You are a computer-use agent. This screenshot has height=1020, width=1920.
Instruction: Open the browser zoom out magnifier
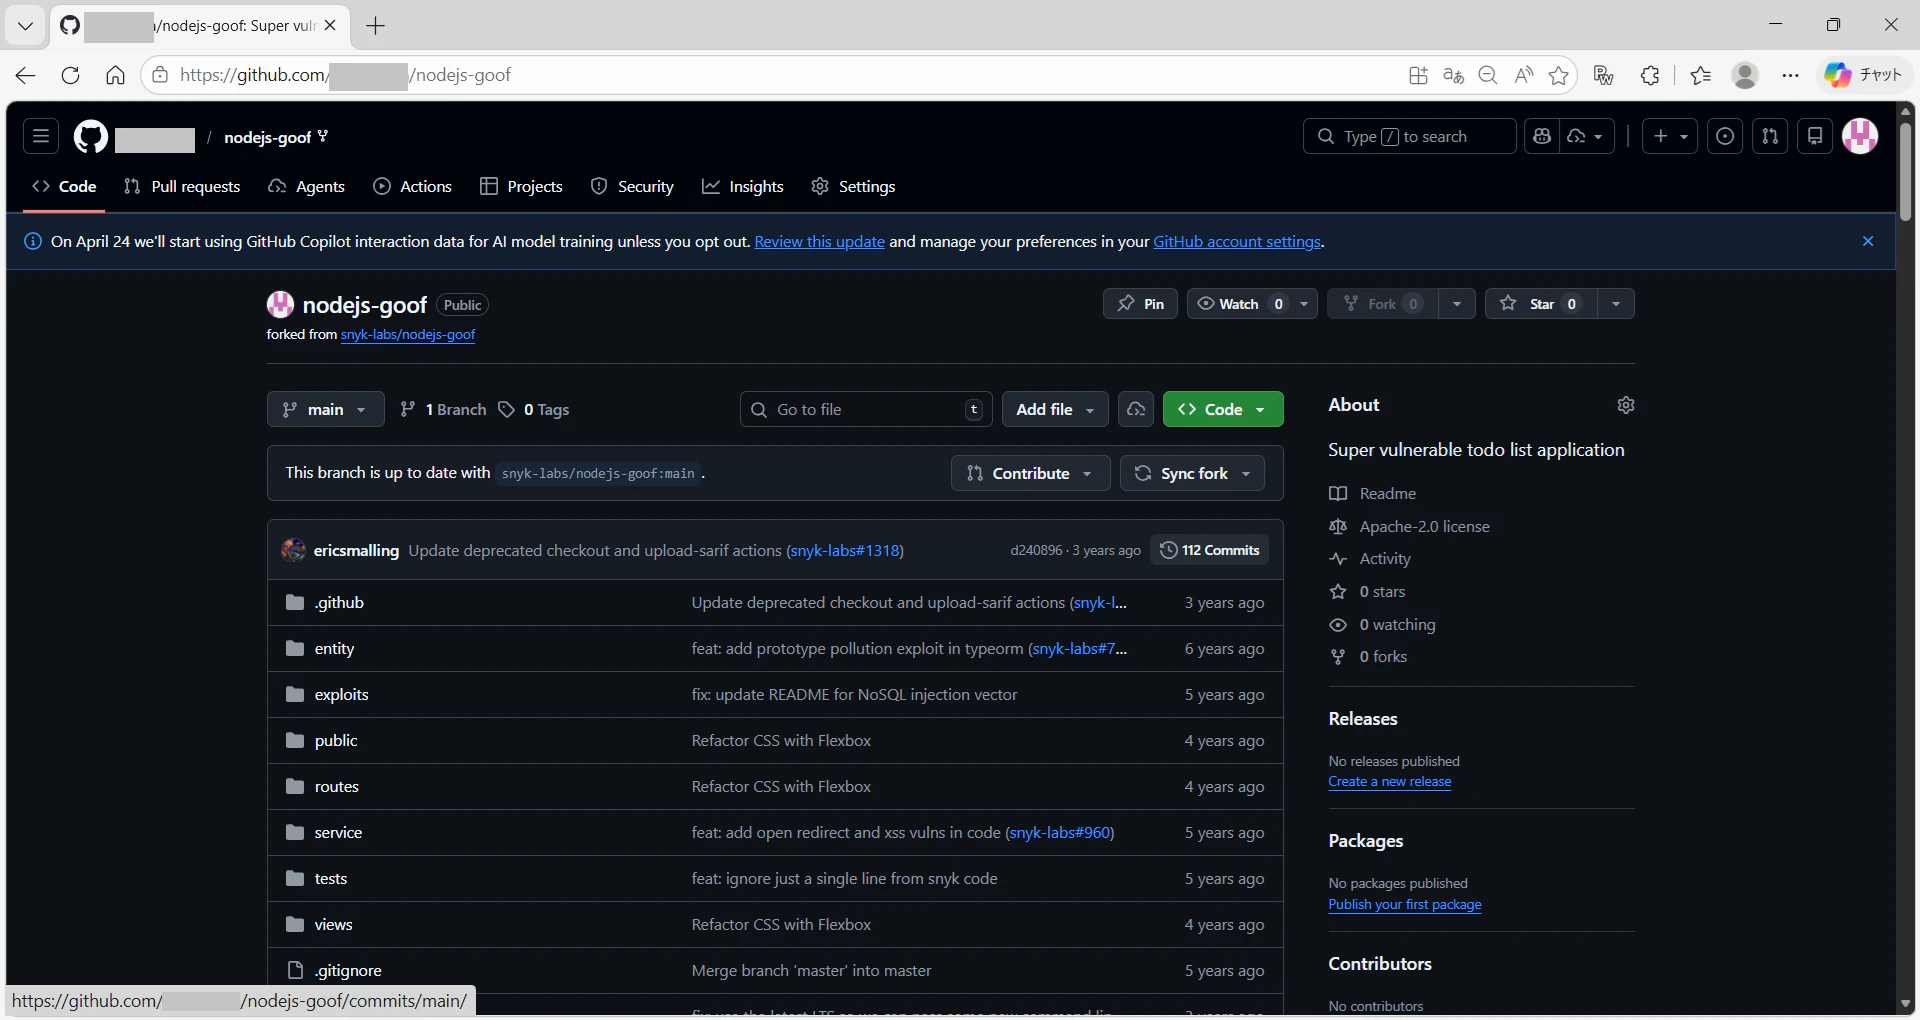(x=1488, y=75)
